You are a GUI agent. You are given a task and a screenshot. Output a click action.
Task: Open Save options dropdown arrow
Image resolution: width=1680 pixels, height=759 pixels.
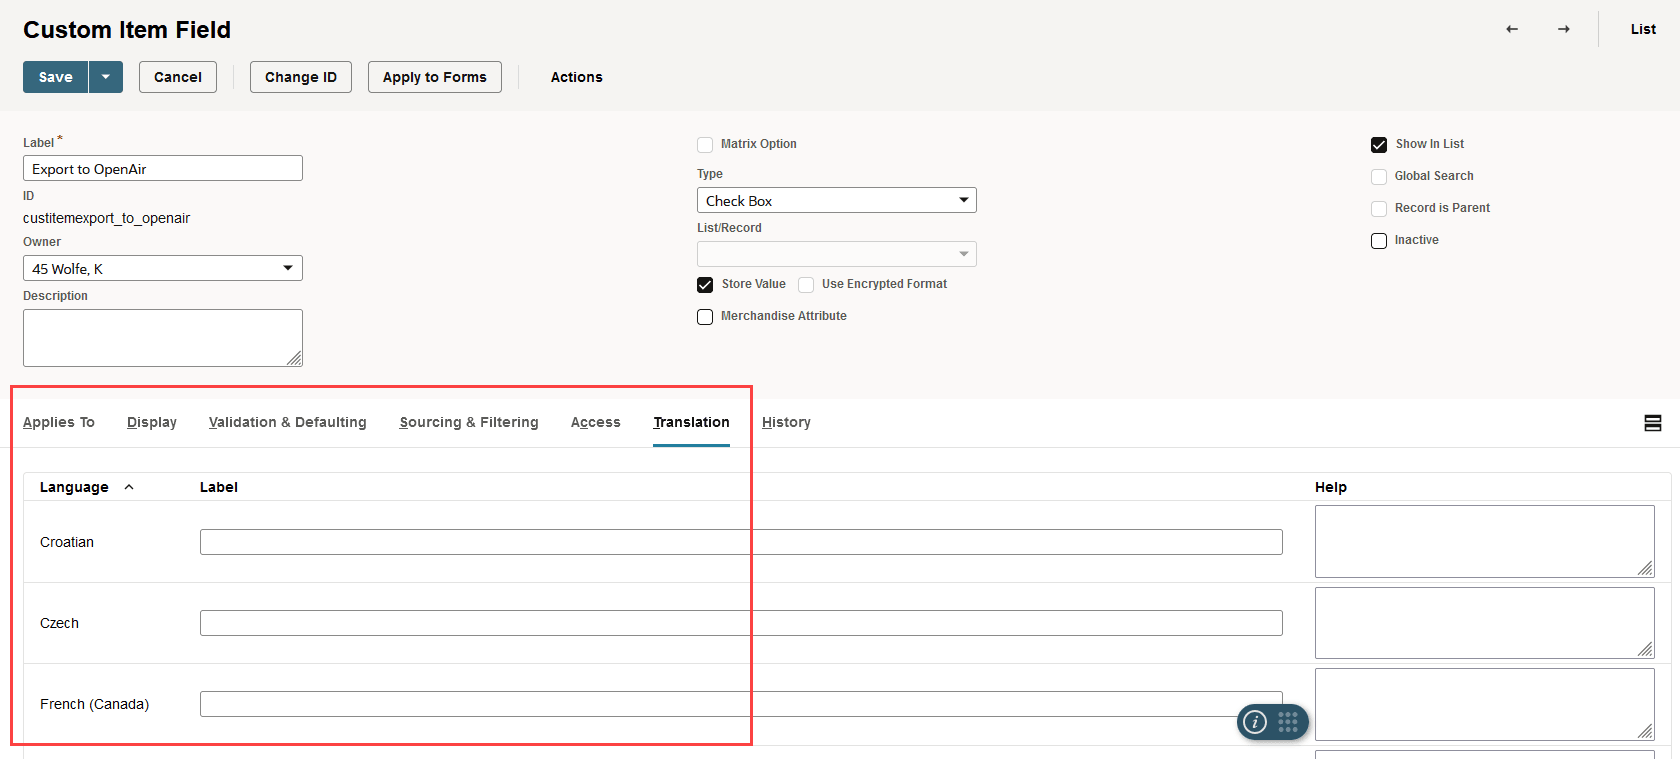pyautogui.click(x=106, y=77)
